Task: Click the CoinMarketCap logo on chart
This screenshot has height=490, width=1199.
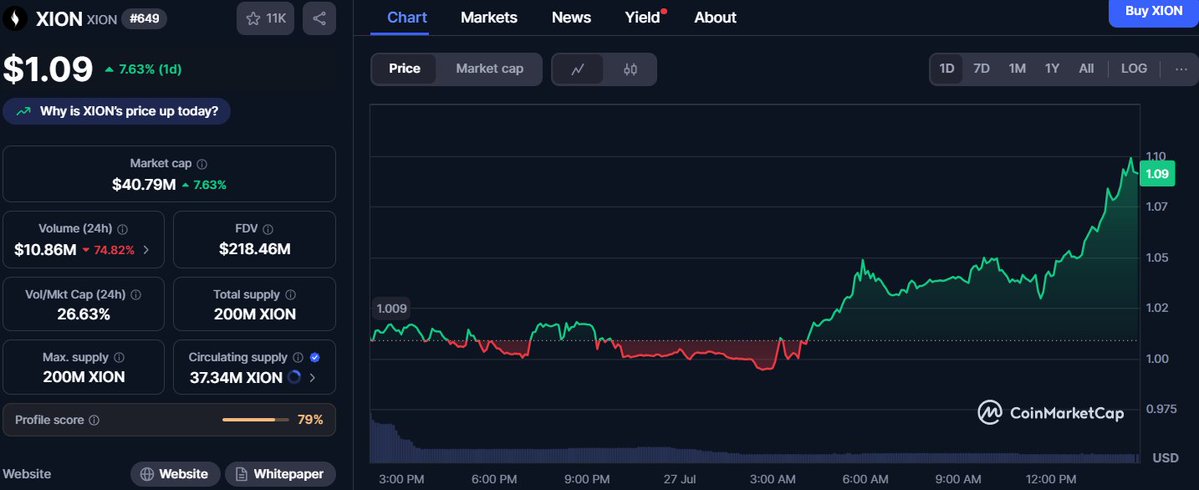Action: [1051, 413]
